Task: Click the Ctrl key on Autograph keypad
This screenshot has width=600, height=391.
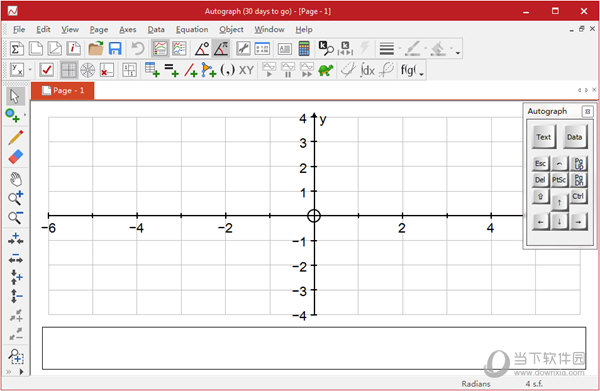Action: click(578, 196)
